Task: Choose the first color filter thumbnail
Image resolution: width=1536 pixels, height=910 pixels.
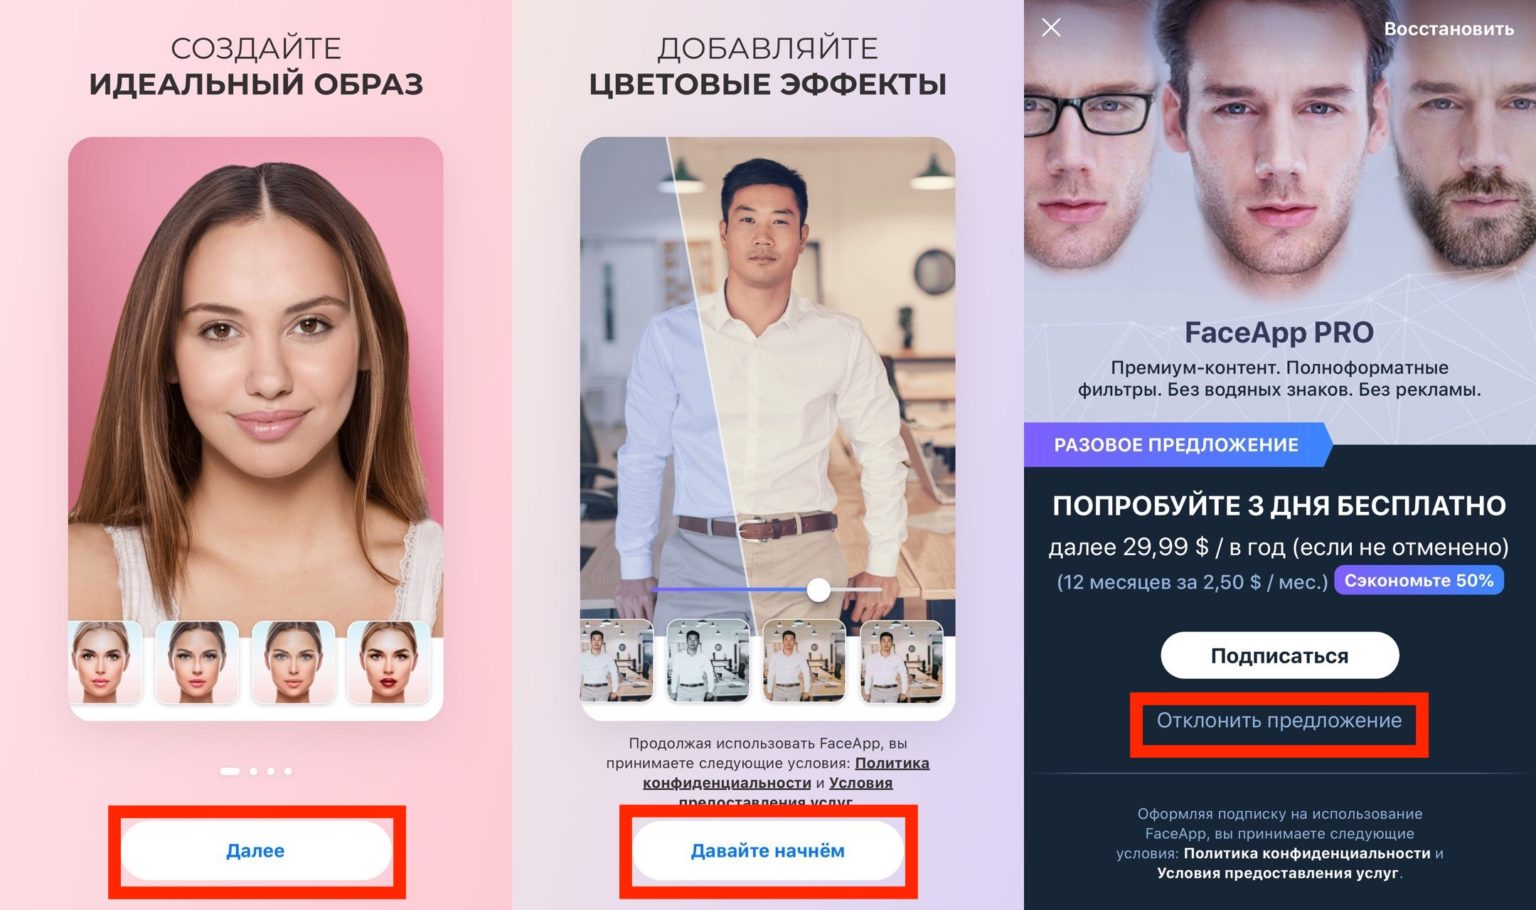Action: pos(617,660)
